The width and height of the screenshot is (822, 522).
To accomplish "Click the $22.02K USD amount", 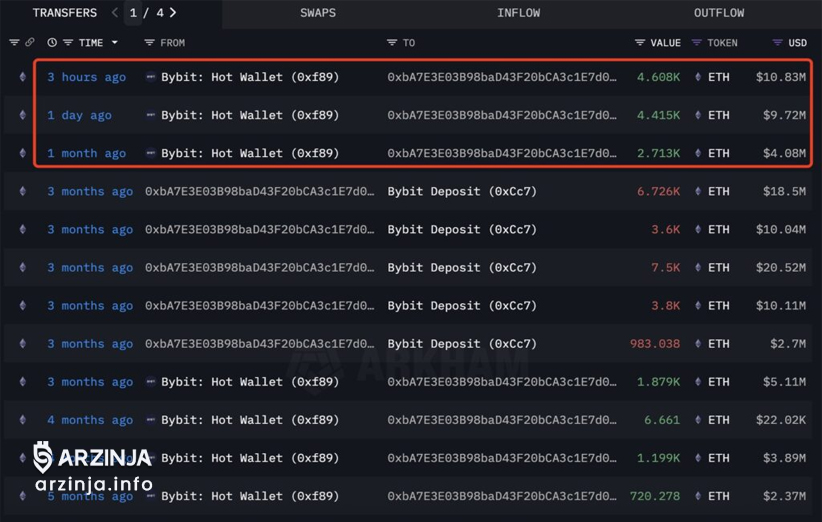I will coord(781,420).
